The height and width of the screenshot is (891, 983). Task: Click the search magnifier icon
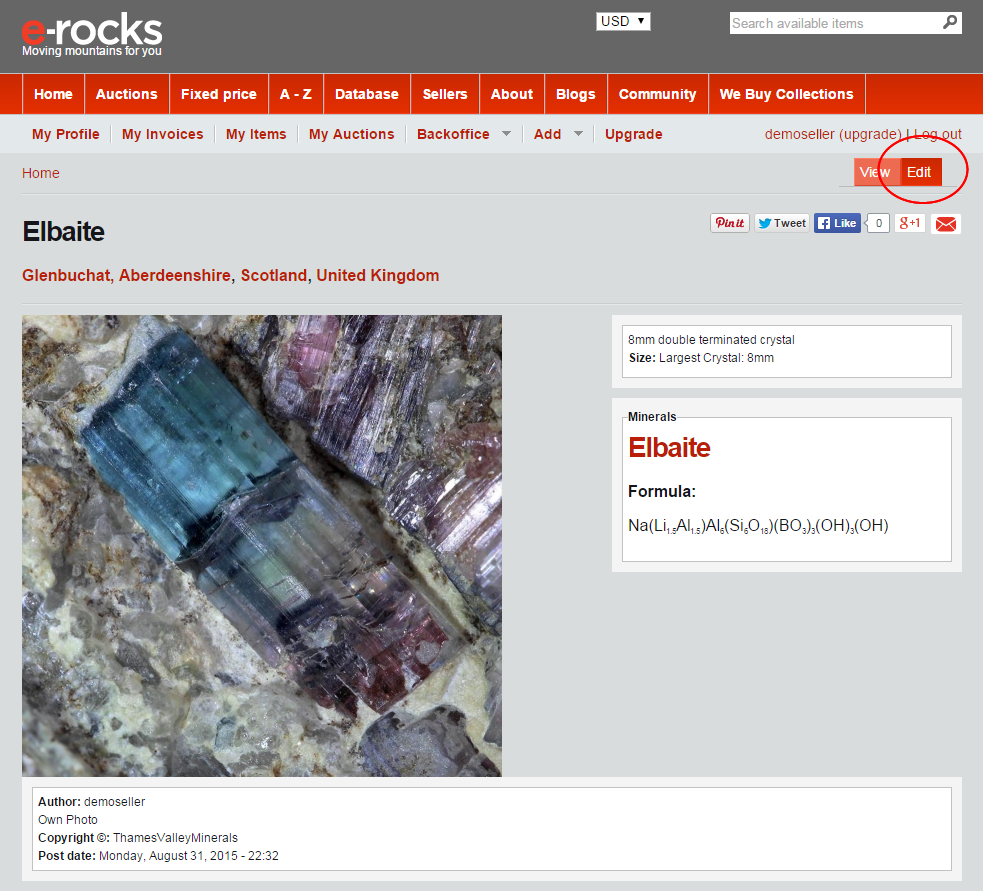coord(950,23)
